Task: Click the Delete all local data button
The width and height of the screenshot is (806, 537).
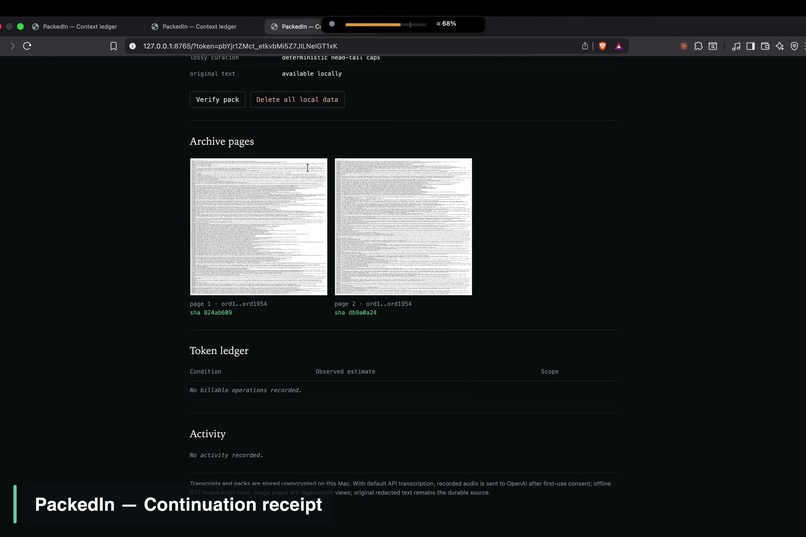Action: click(x=297, y=100)
